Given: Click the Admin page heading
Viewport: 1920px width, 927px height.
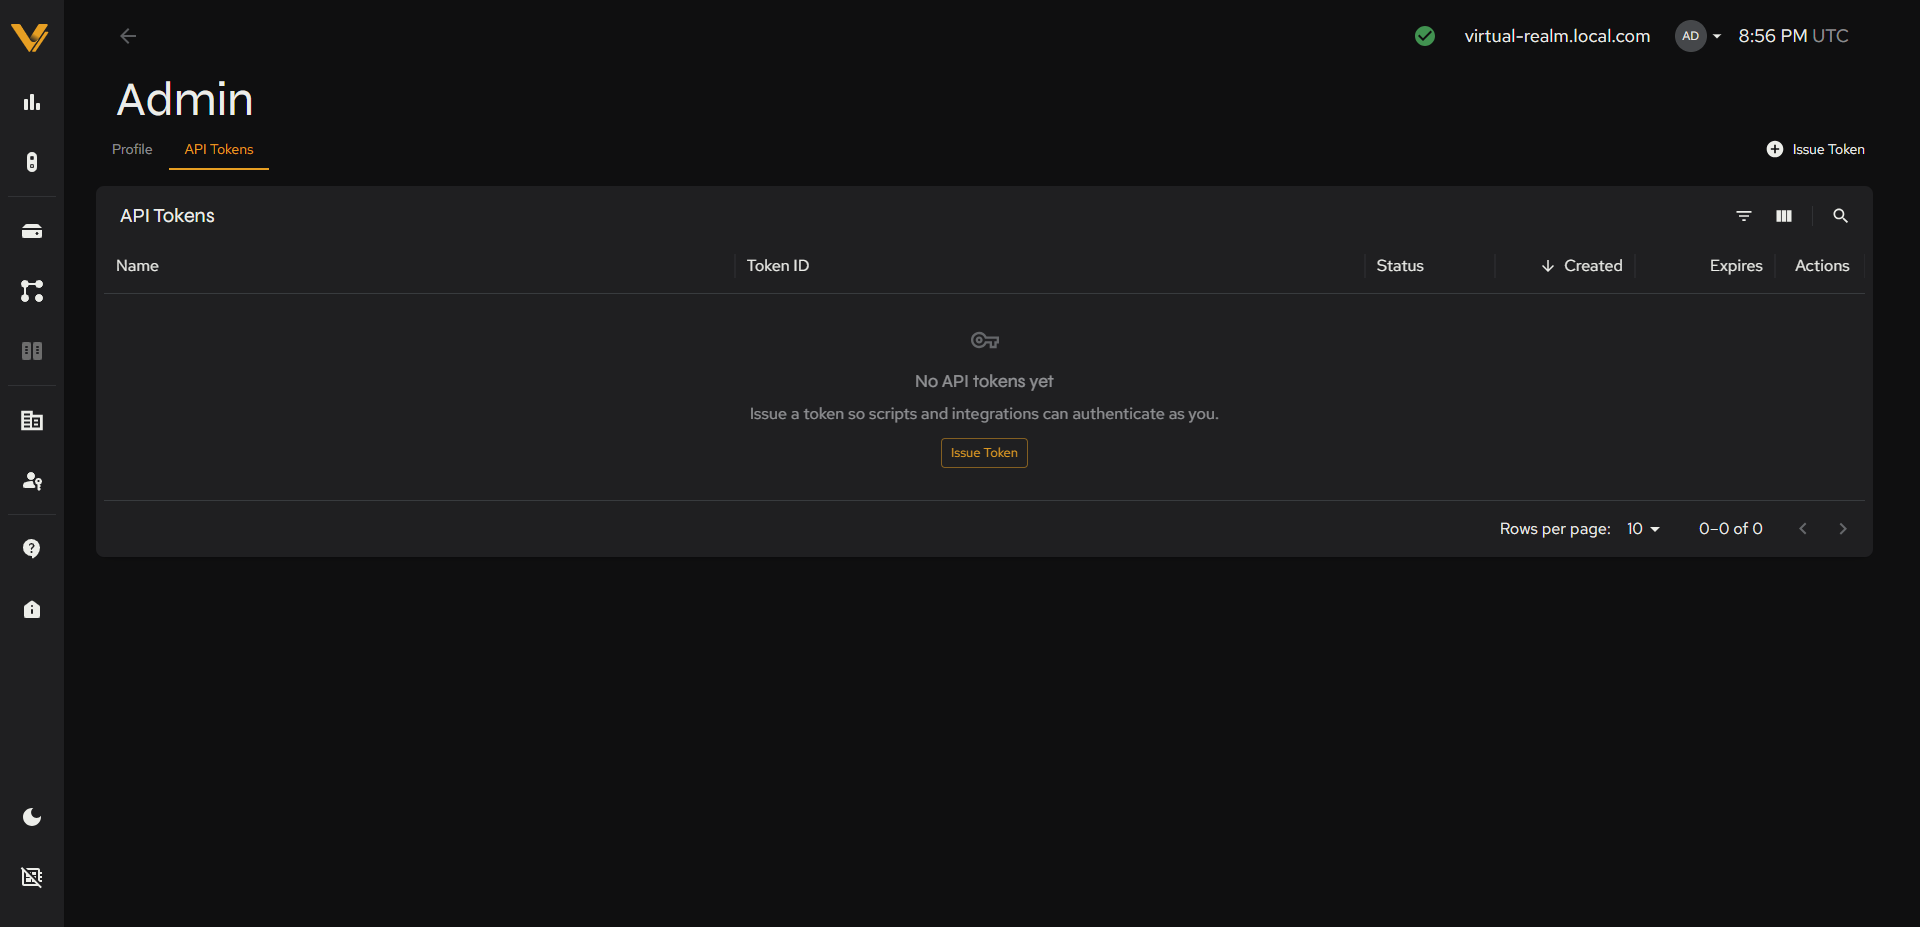Looking at the screenshot, I should coord(185,99).
